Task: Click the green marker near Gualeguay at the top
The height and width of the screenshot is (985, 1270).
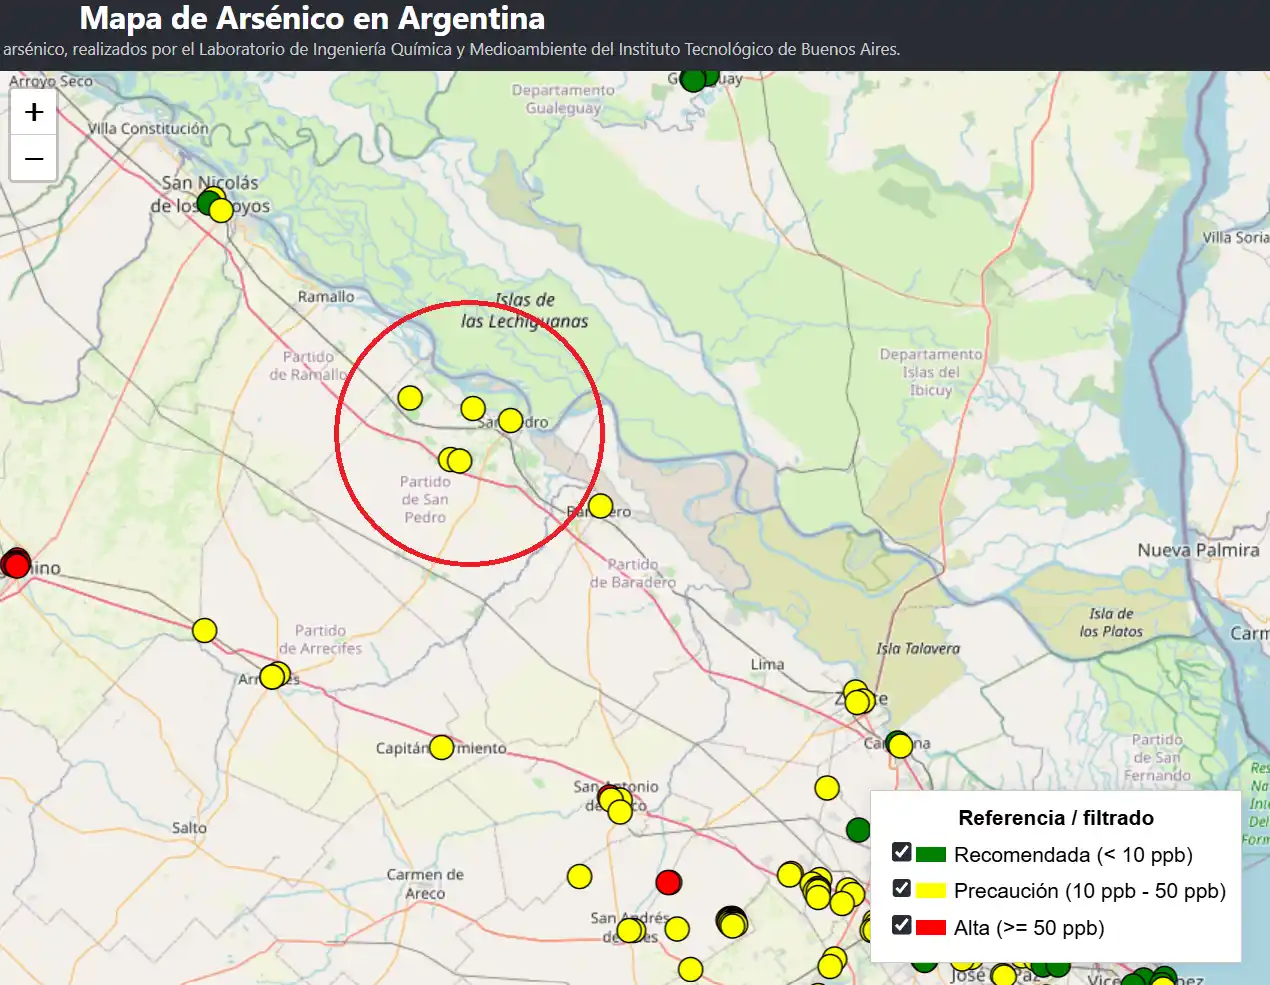Action: [x=693, y=78]
